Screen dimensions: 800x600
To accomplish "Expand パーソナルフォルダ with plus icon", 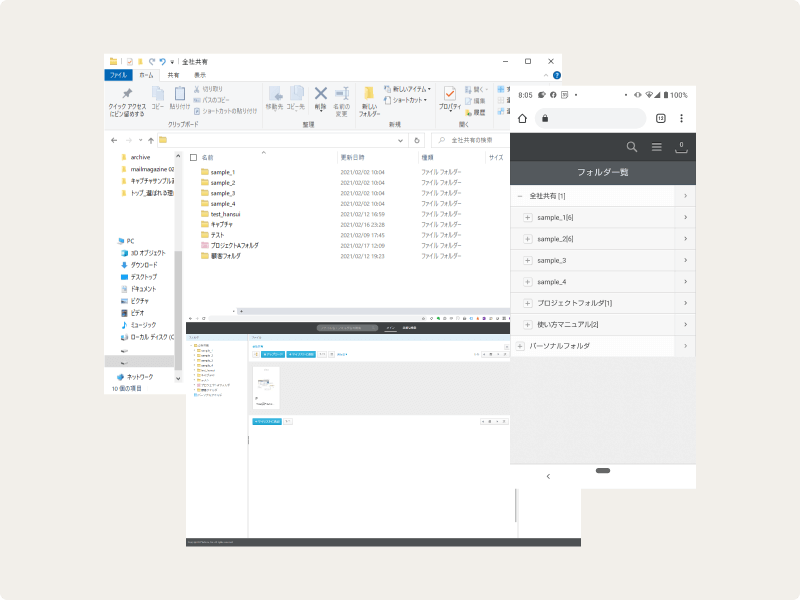I will coord(519,346).
